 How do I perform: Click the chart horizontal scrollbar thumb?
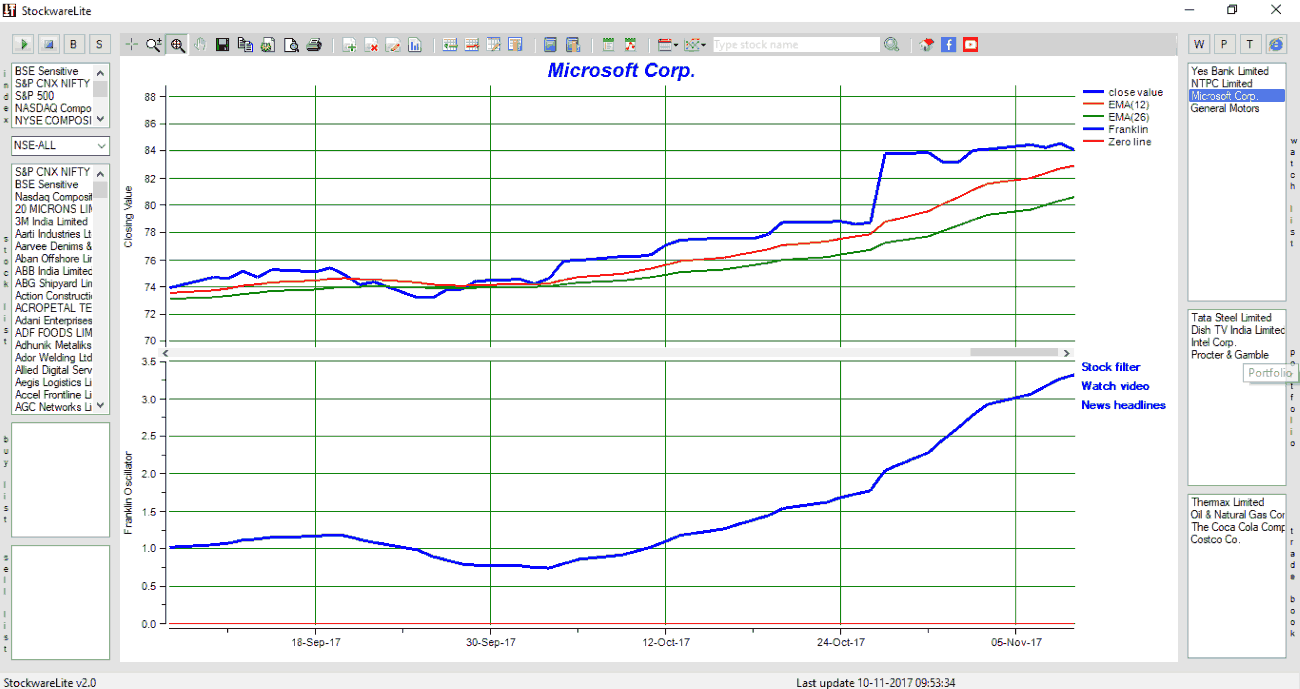tap(1014, 352)
